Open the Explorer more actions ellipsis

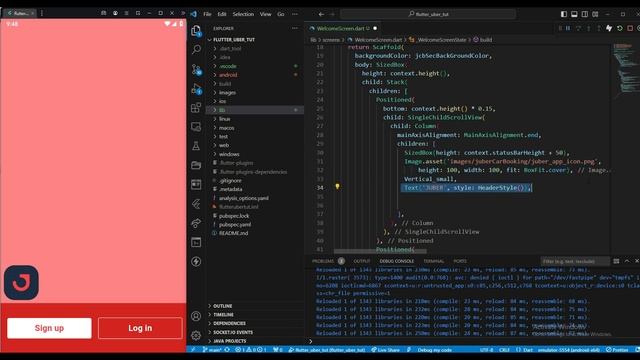click(x=295, y=29)
